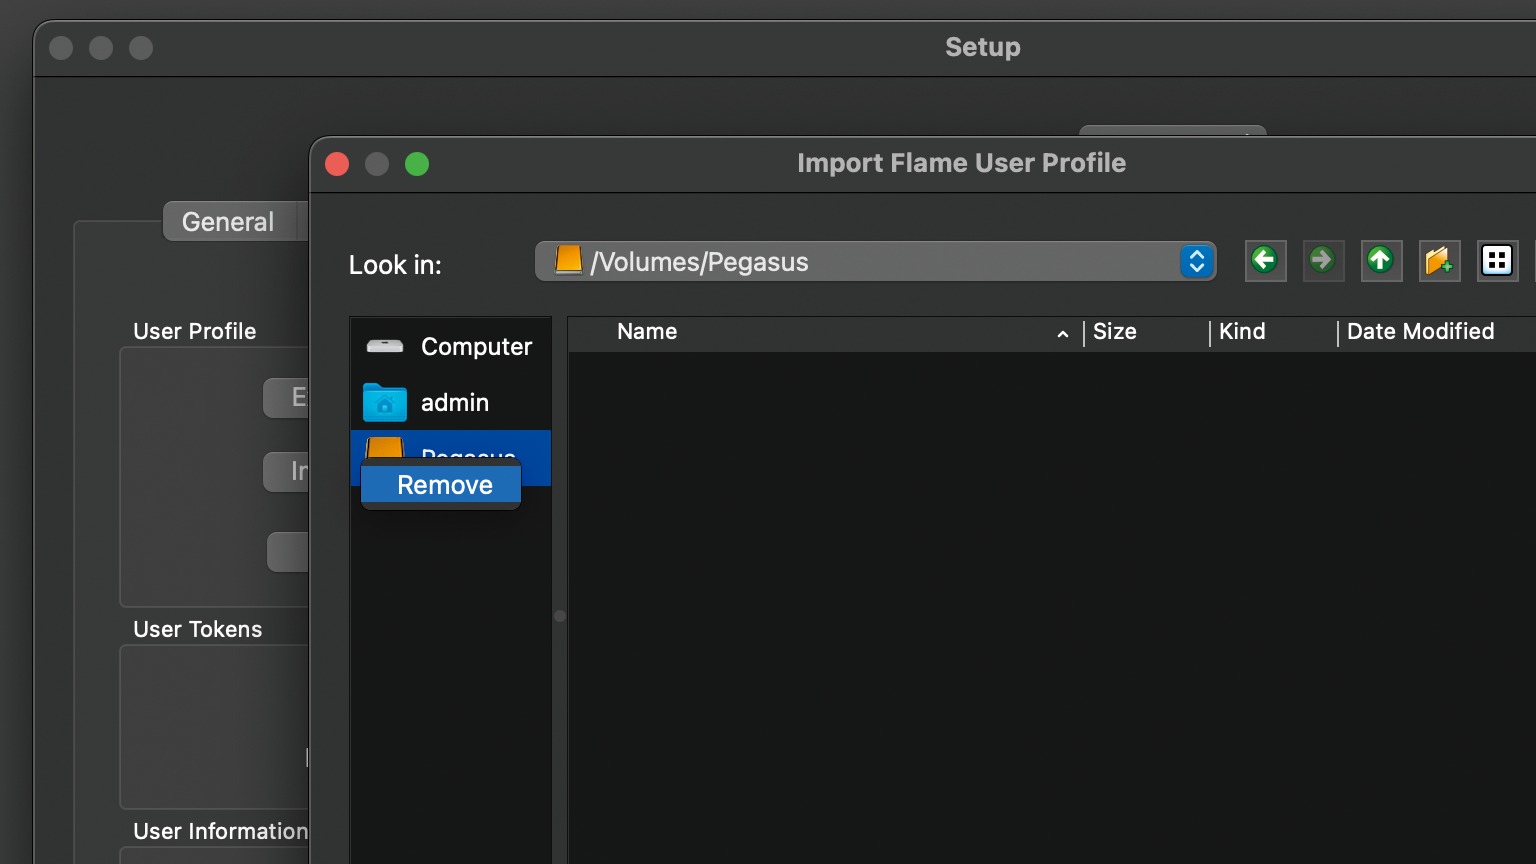Click the green zoom button of the import dialog

pos(417,164)
